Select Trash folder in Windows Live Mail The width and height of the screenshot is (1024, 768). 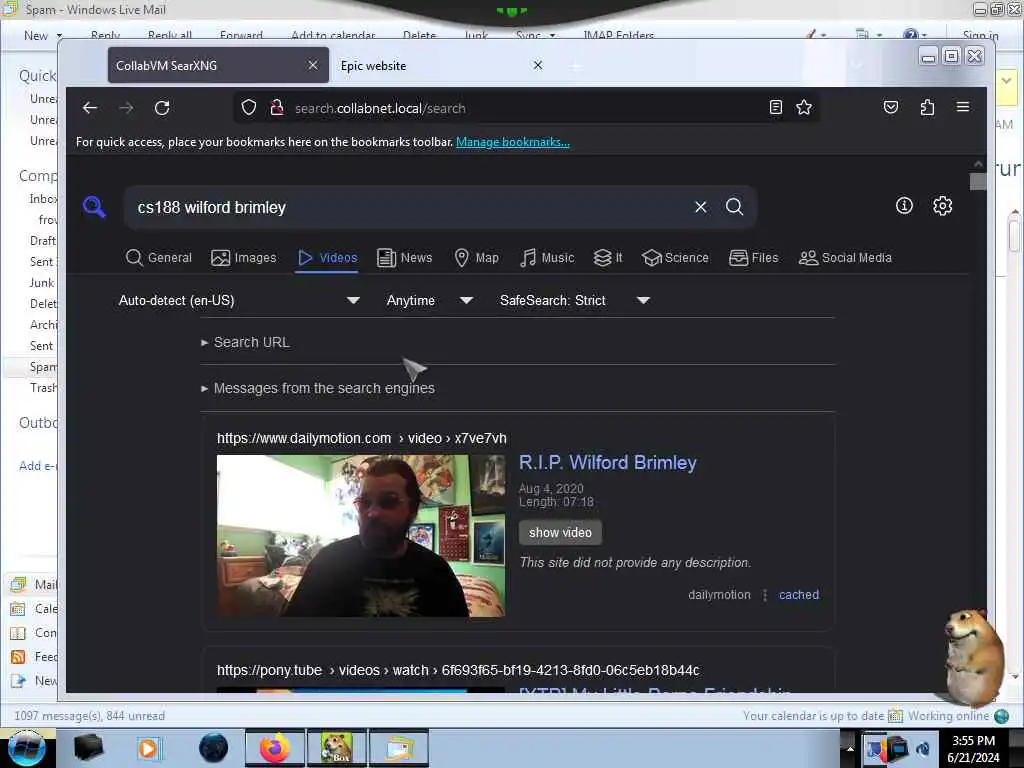point(43,388)
